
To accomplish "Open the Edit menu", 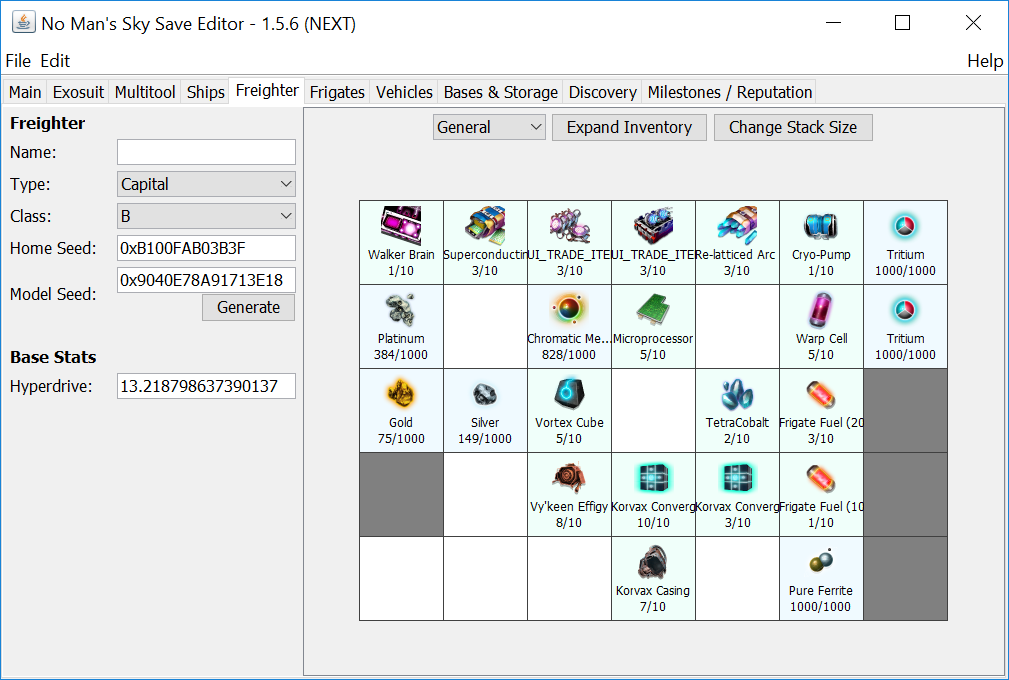I will click(x=55, y=61).
